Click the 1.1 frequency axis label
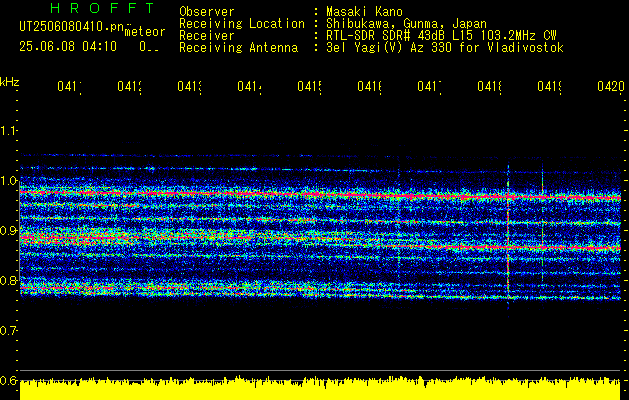Viewport: 629px width, 400px height. pos(8,131)
